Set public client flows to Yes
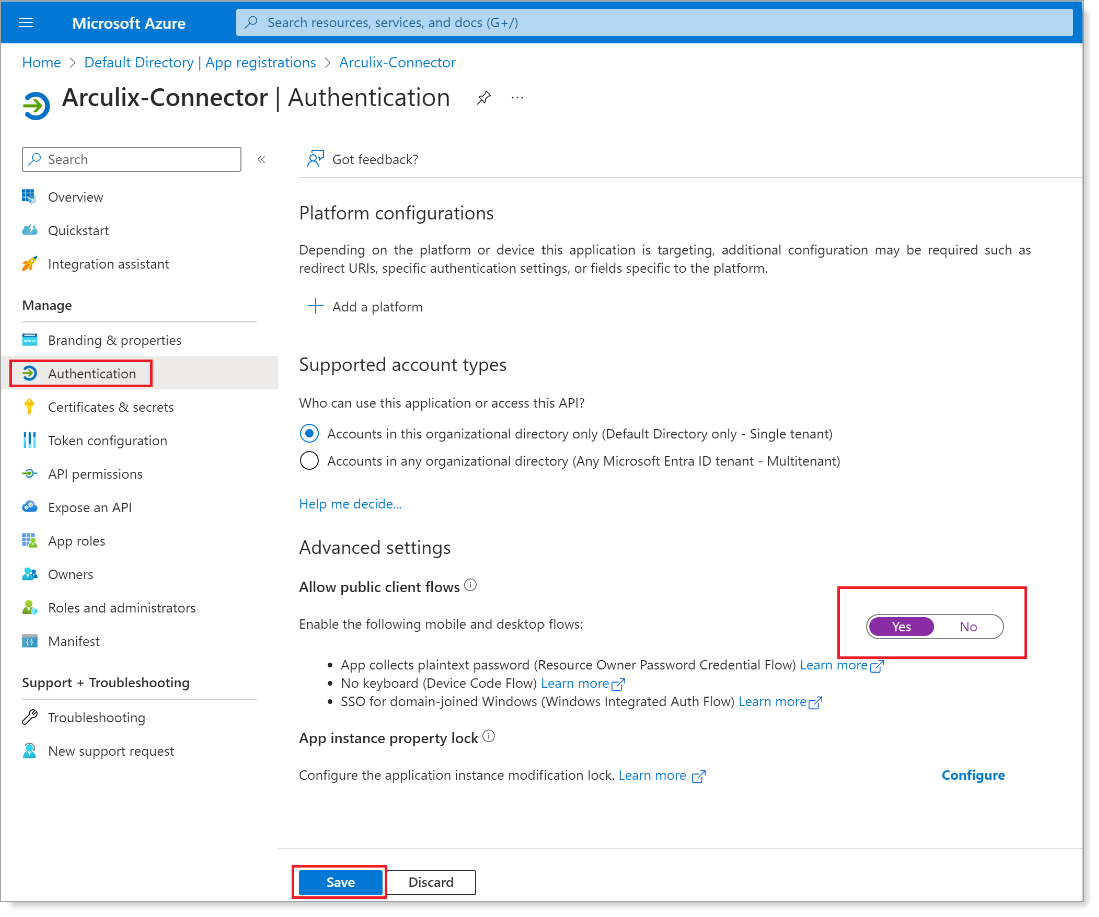The height and width of the screenshot is (917, 1099). pos(901,627)
